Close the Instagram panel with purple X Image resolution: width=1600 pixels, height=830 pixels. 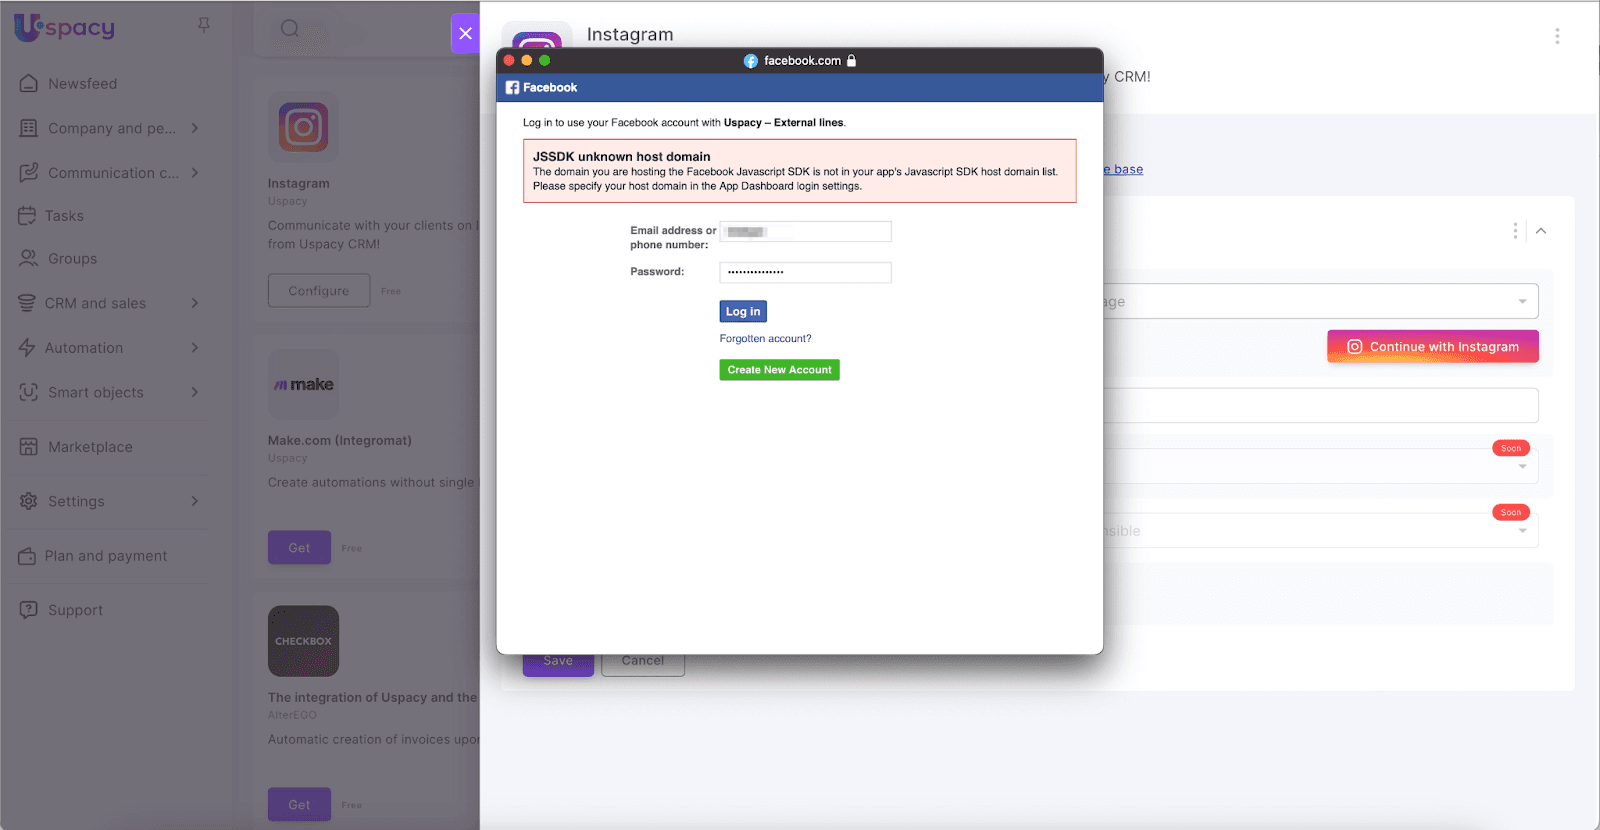click(465, 33)
